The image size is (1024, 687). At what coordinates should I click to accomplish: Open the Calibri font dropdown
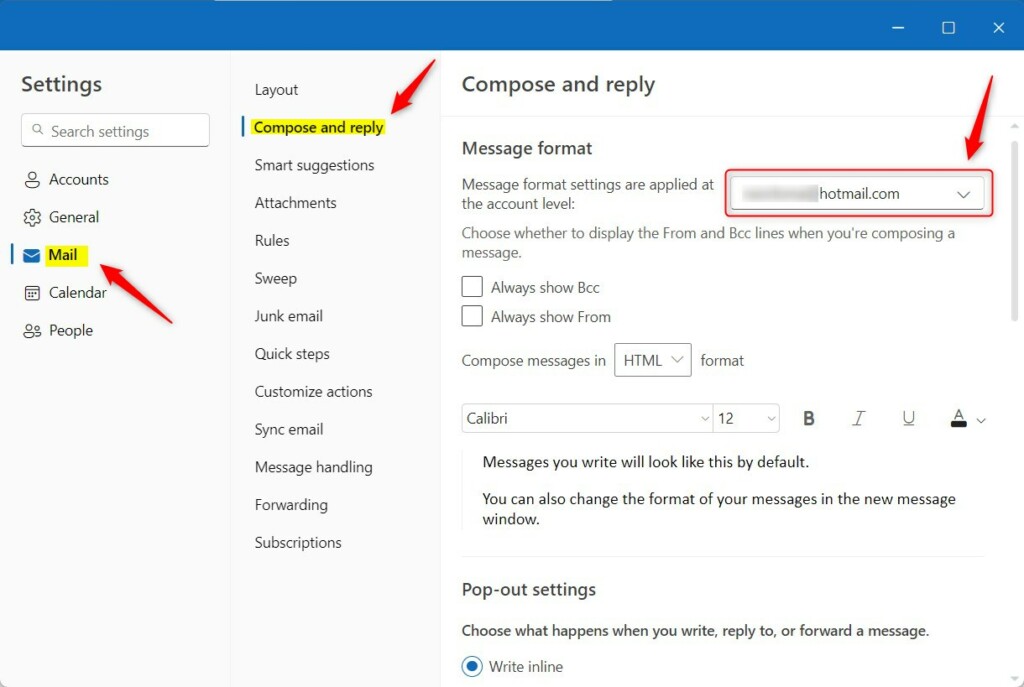586,418
